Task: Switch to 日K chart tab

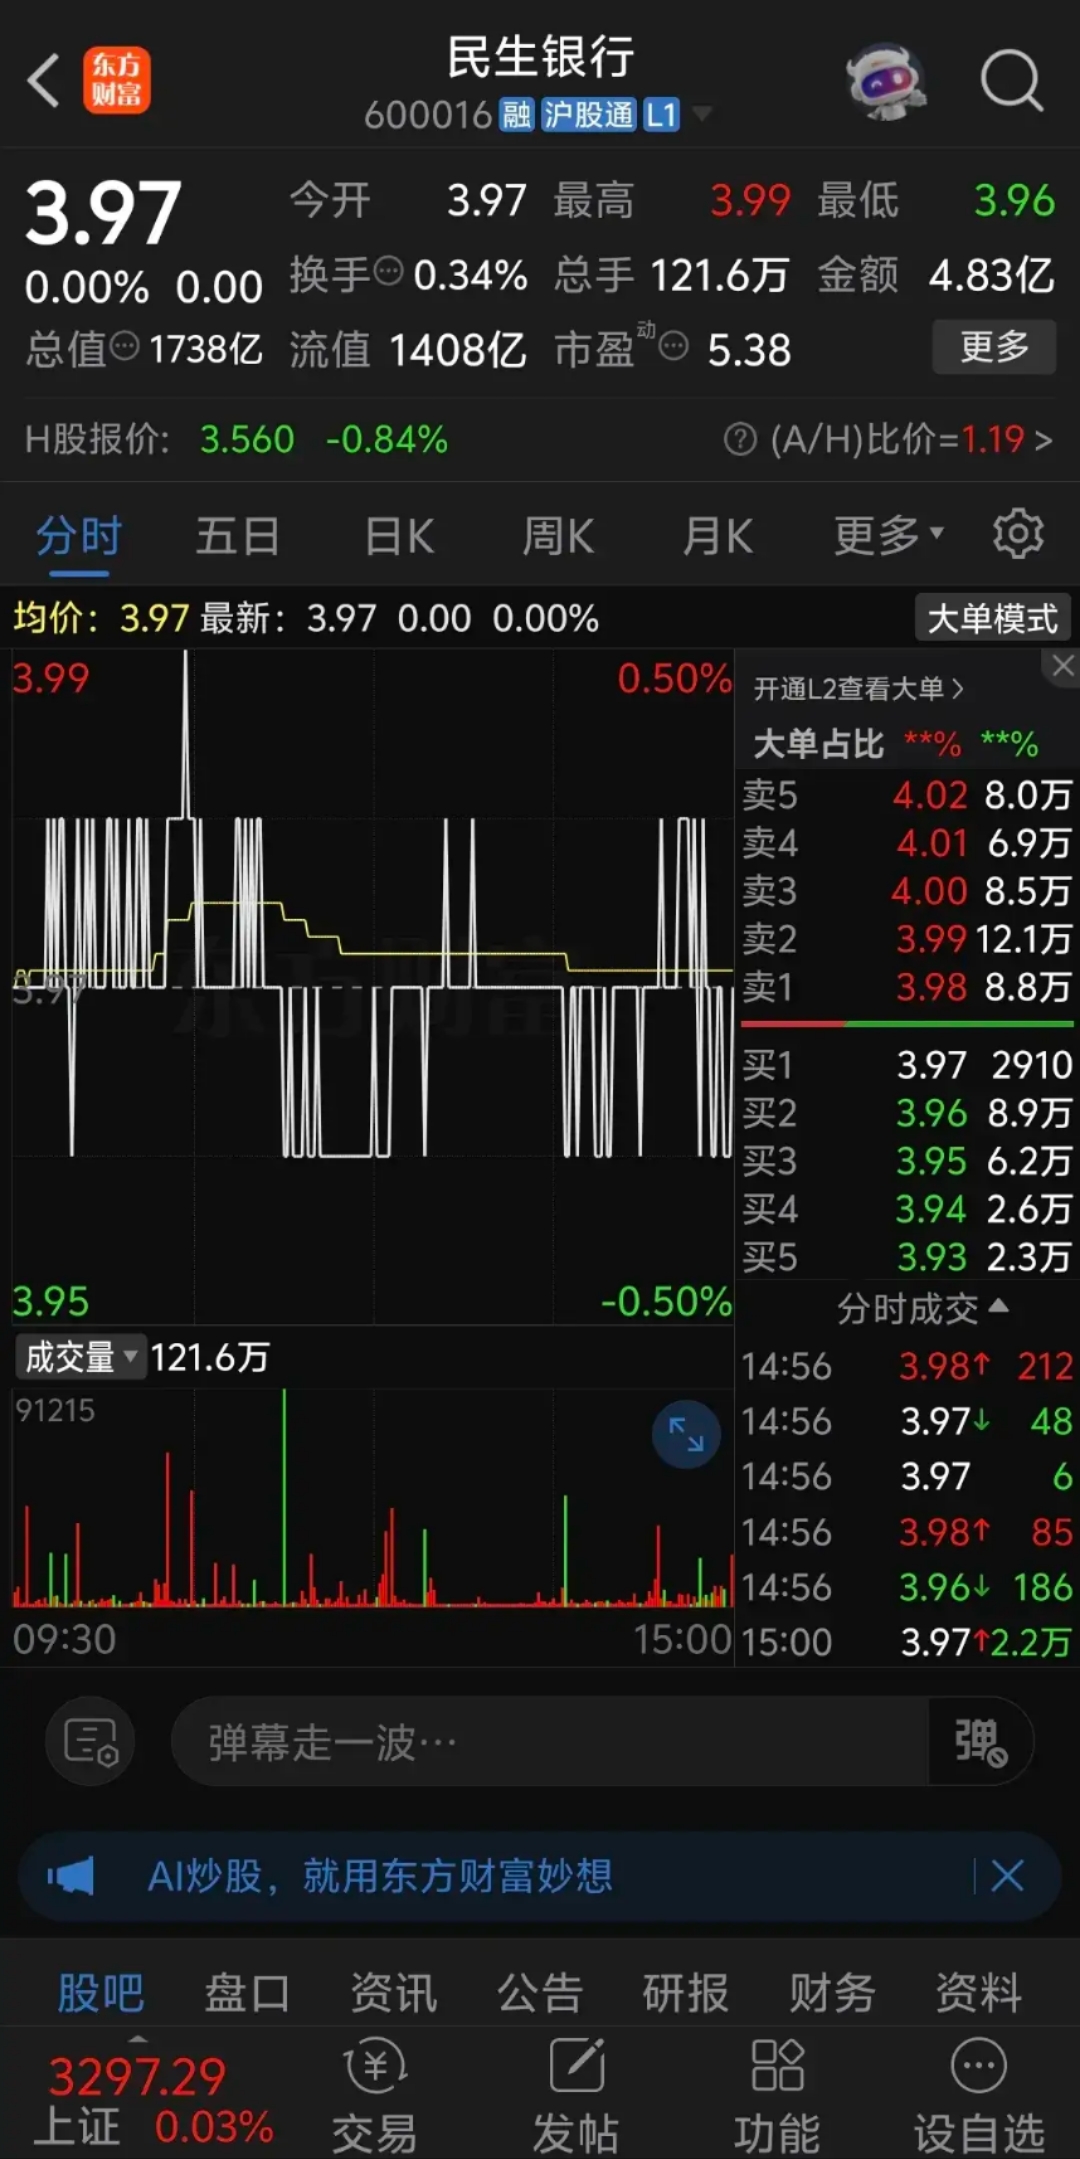Action: pos(399,536)
